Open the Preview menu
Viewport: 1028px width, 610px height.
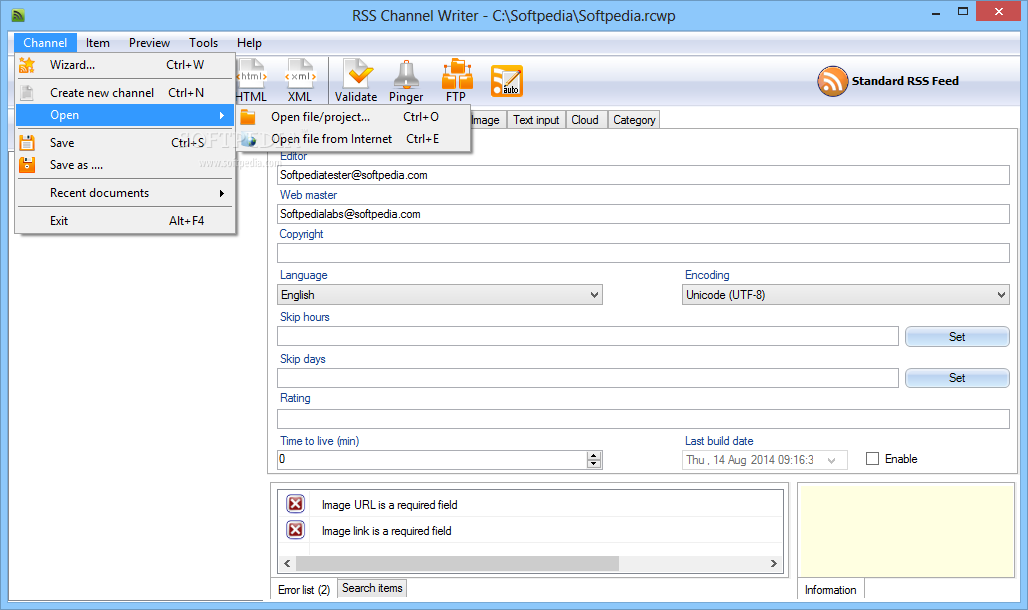[x=149, y=43]
